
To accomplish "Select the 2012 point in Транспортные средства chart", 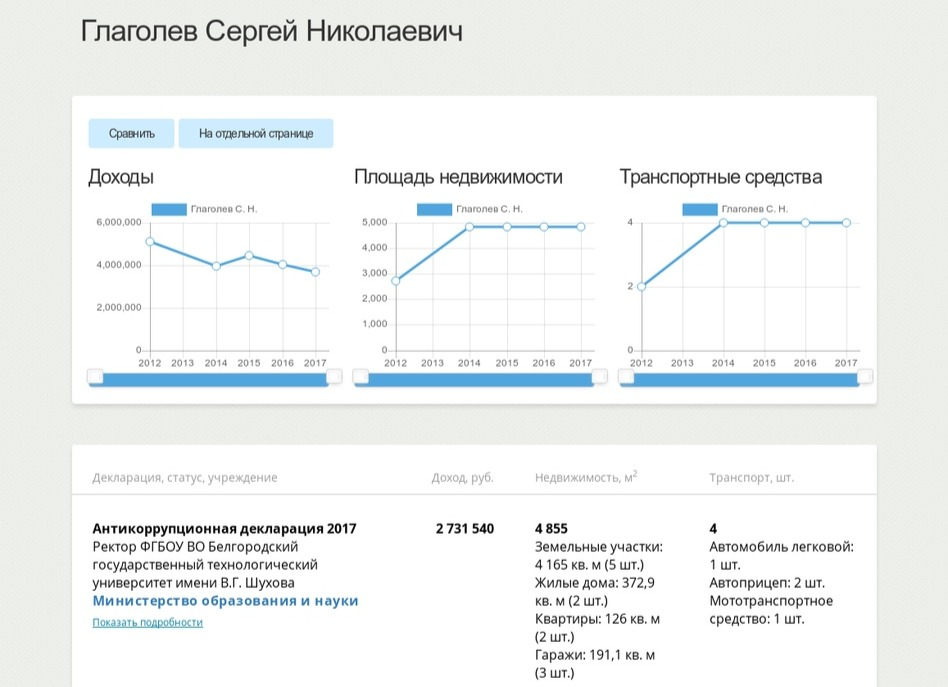I will point(642,286).
